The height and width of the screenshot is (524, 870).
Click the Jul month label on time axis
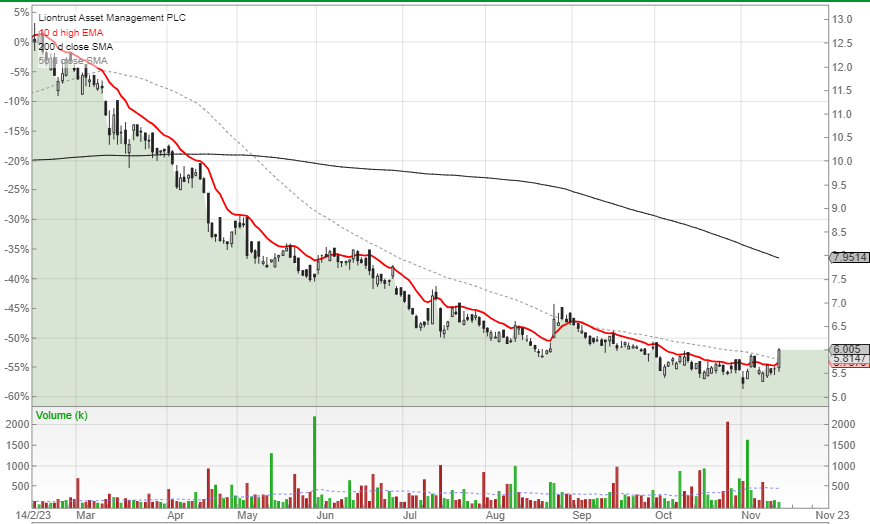point(409,515)
